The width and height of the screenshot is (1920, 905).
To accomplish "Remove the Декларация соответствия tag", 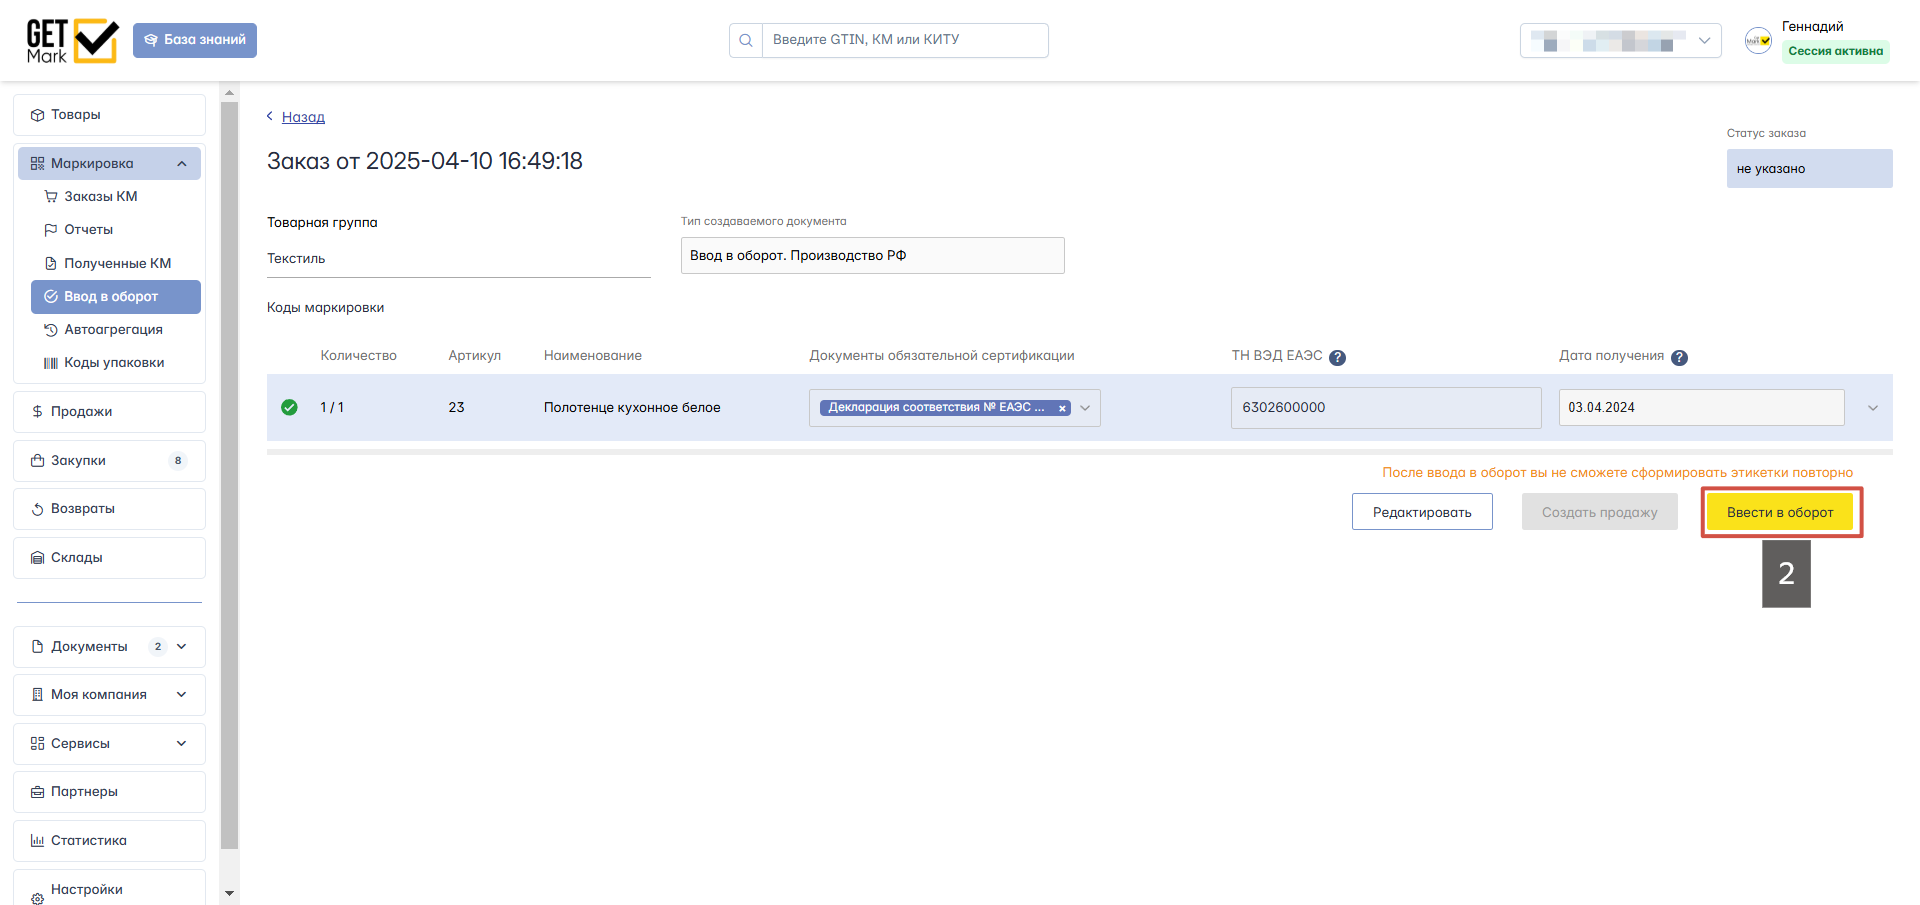I will (x=1062, y=408).
